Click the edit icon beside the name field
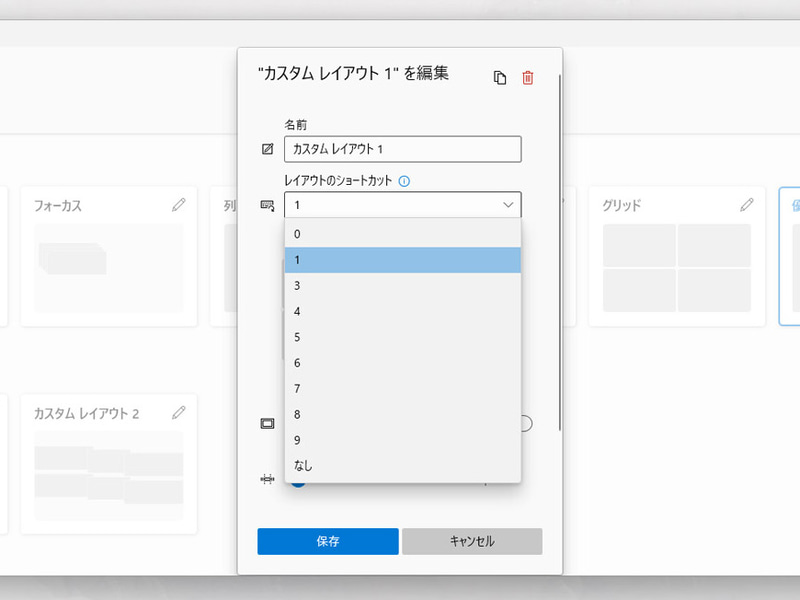800x600 pixels. pos(267,148)
